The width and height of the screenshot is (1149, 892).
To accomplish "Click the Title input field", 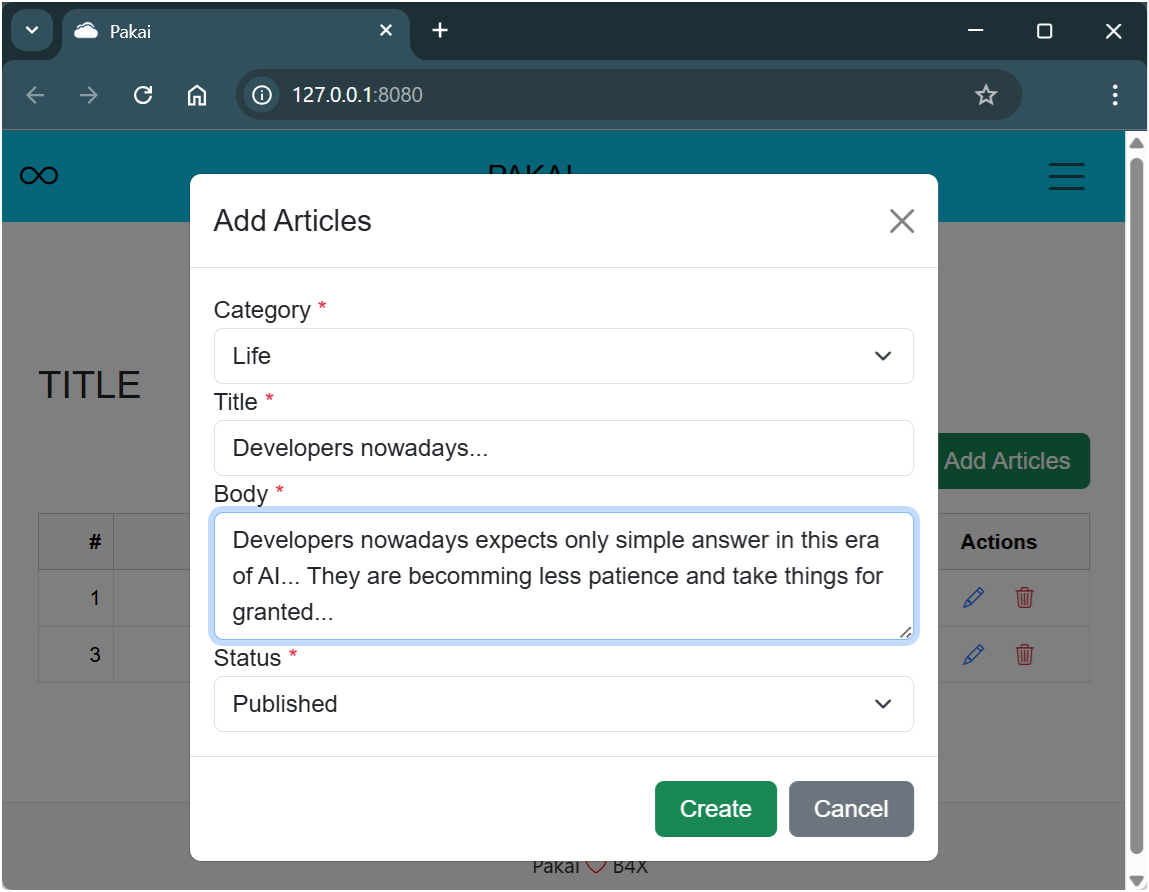I will [563, 448].
